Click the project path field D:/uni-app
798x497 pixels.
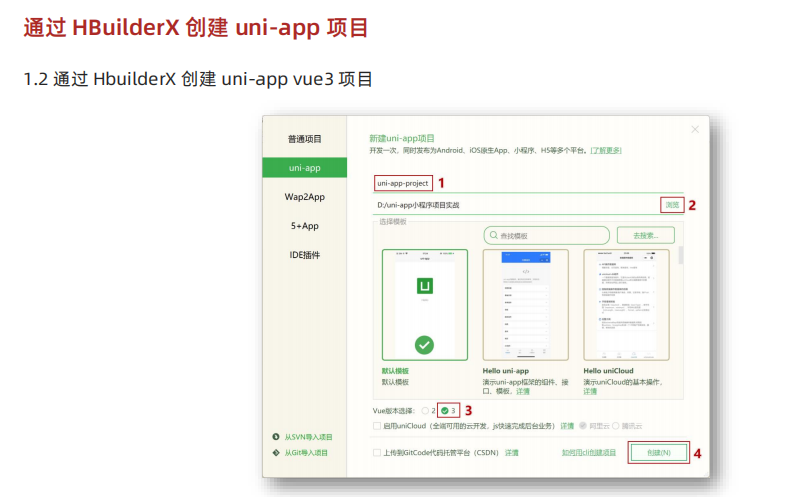pos(515,205)
